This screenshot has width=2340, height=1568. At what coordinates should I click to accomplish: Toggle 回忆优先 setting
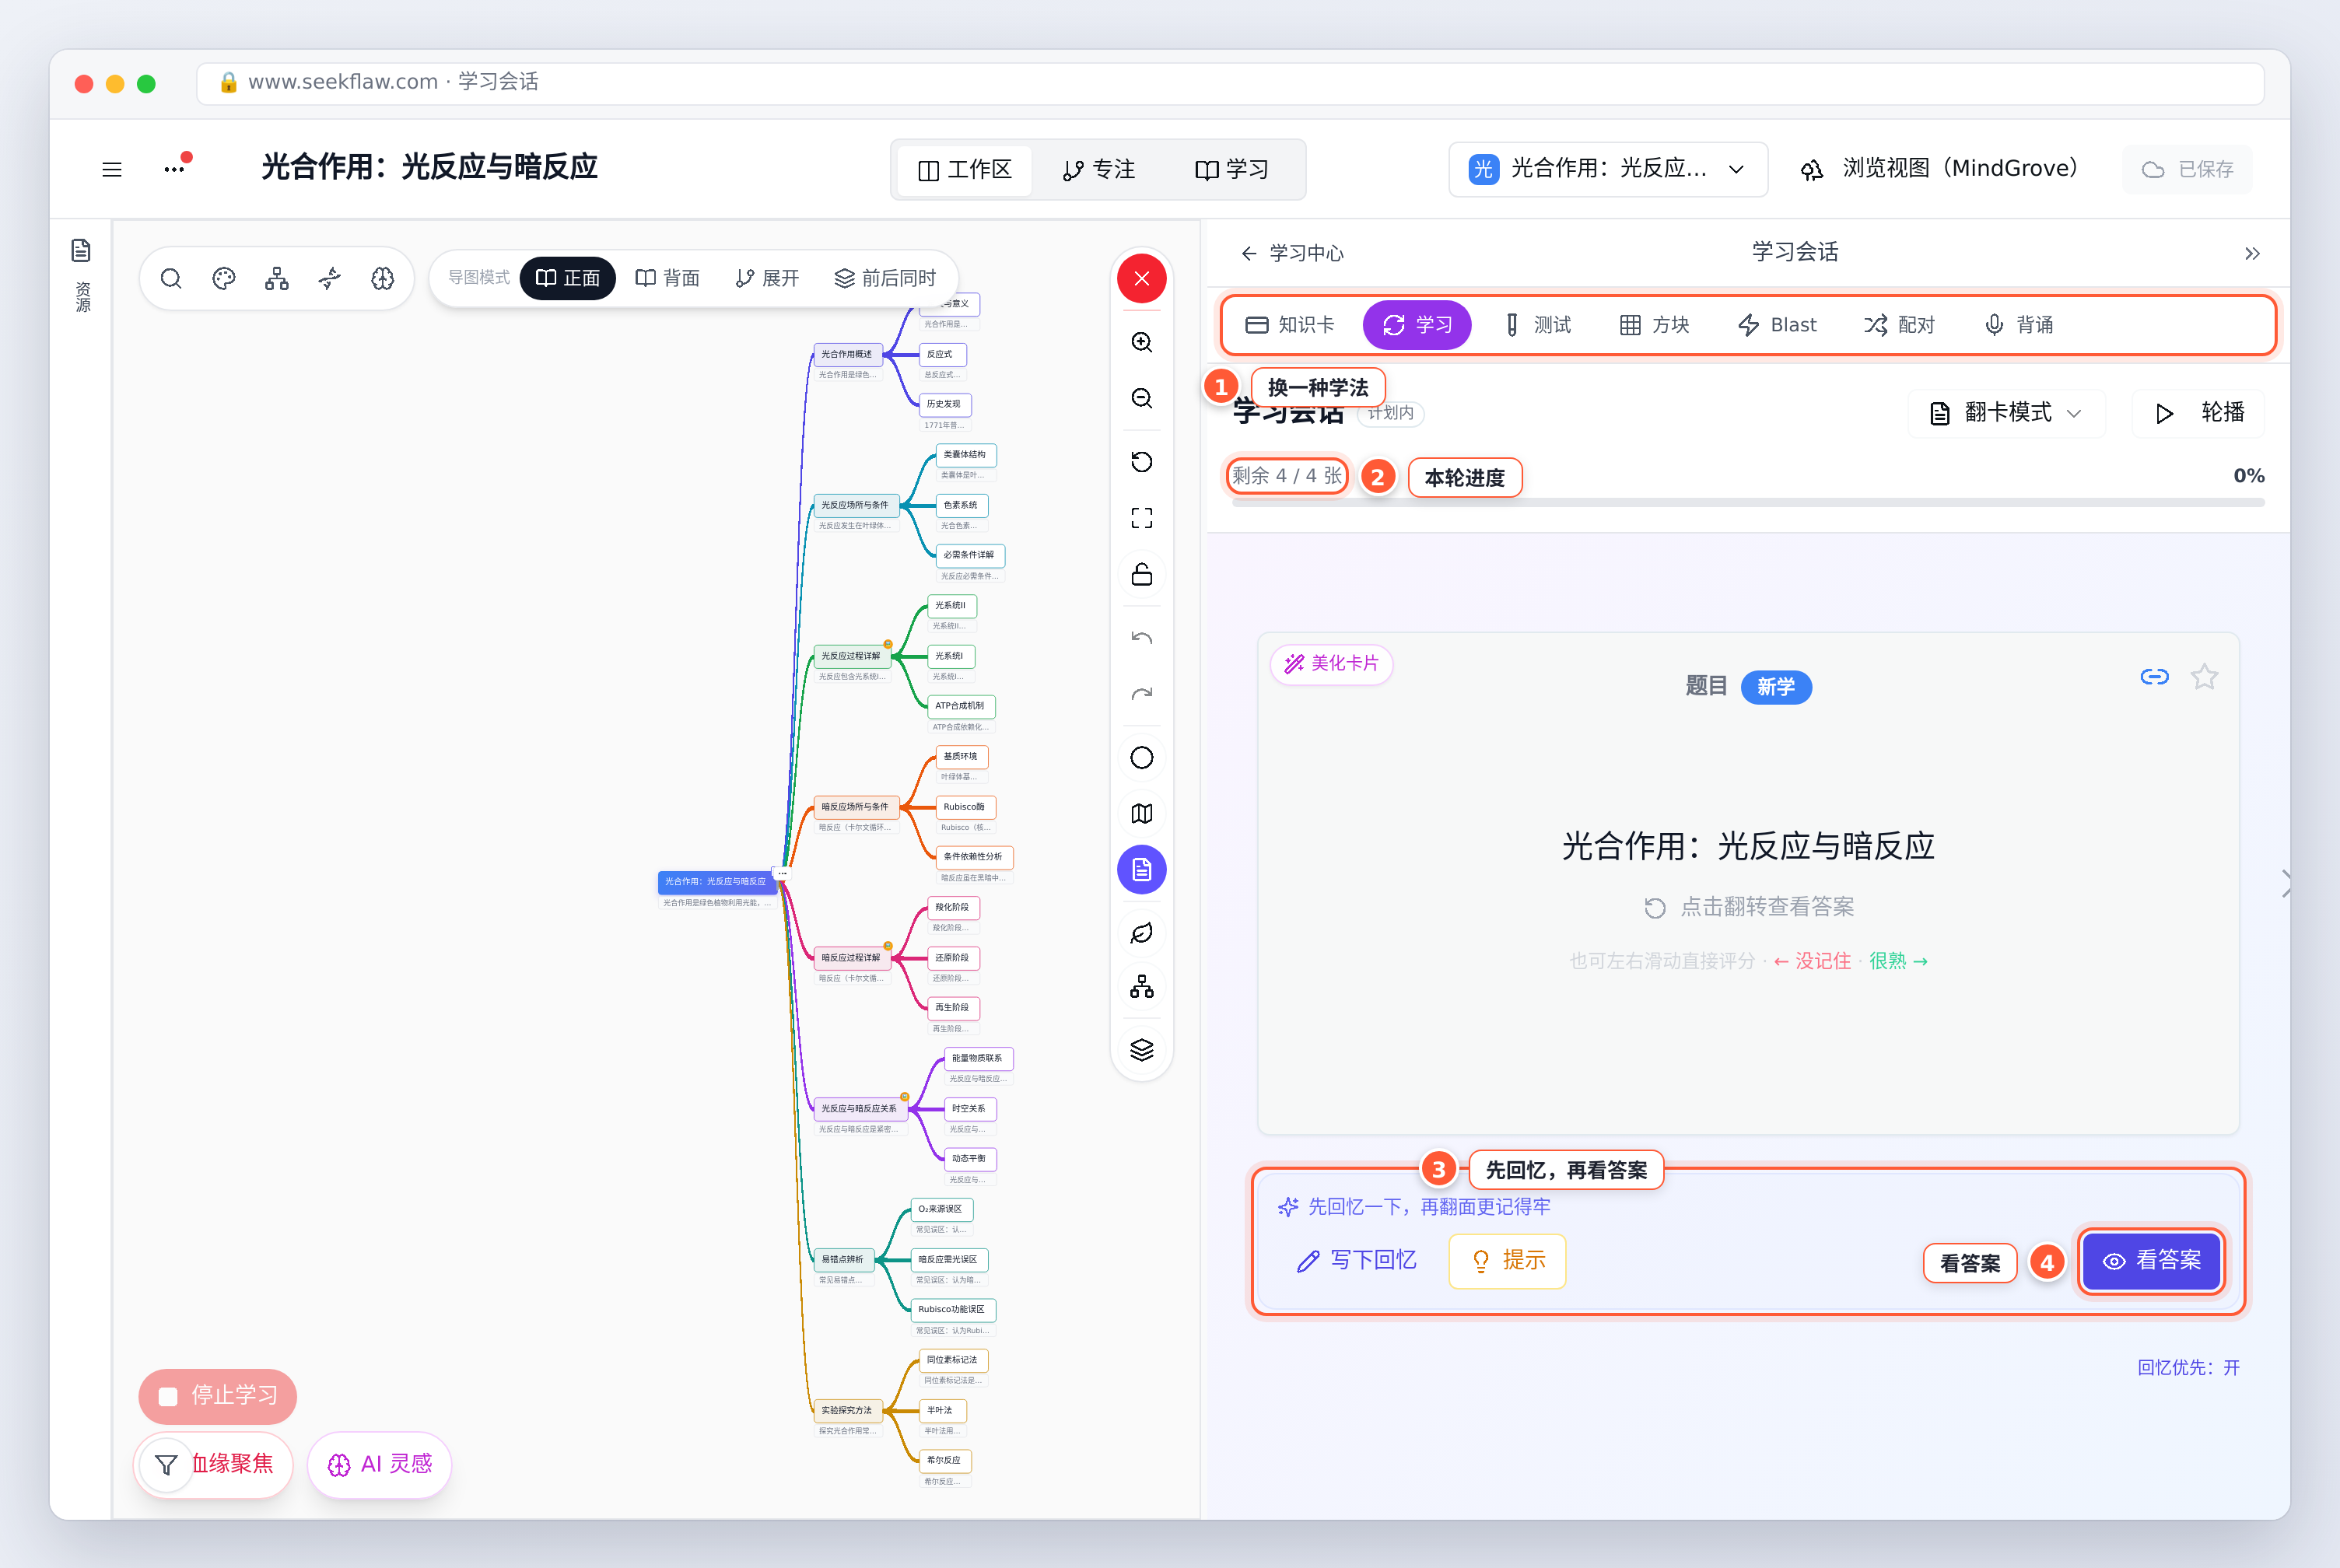coord(2188,1367)
